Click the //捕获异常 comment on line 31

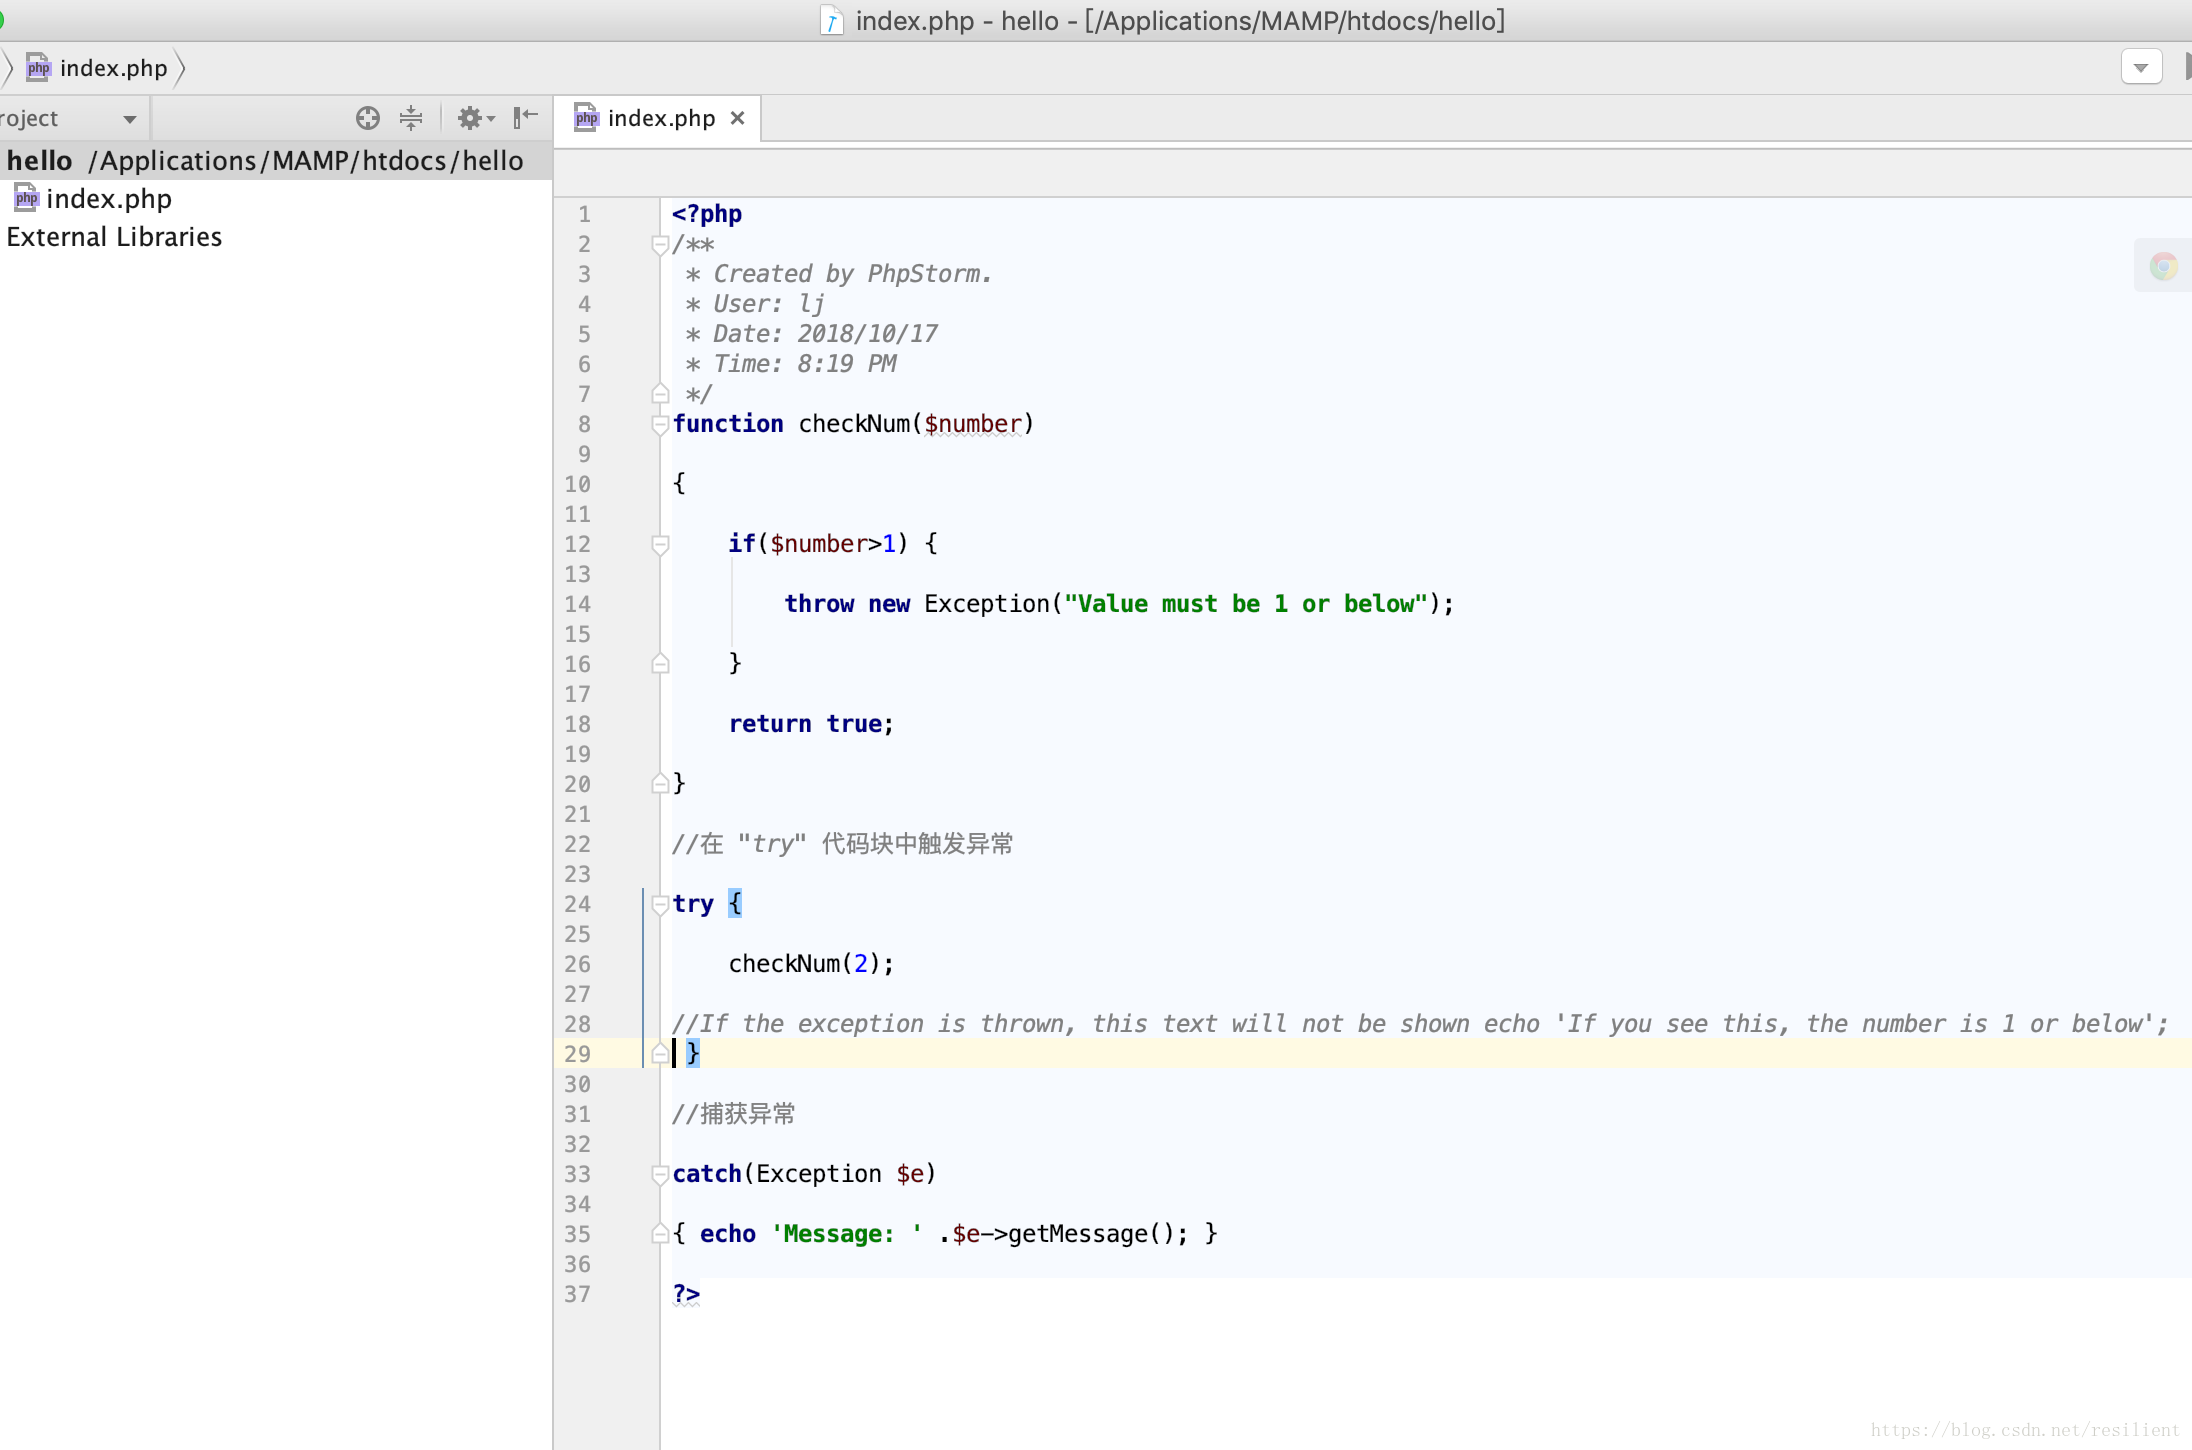(734, 1114)
